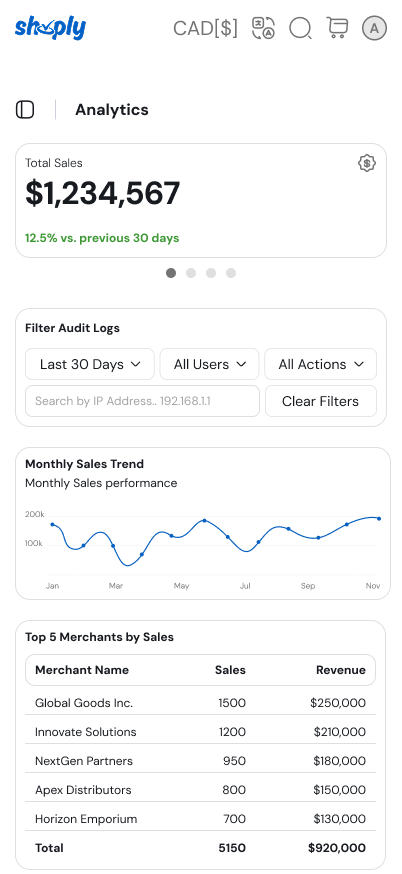Select CAD[$] currency selector
Screen dimensions: 402x874
coord(205,28)
